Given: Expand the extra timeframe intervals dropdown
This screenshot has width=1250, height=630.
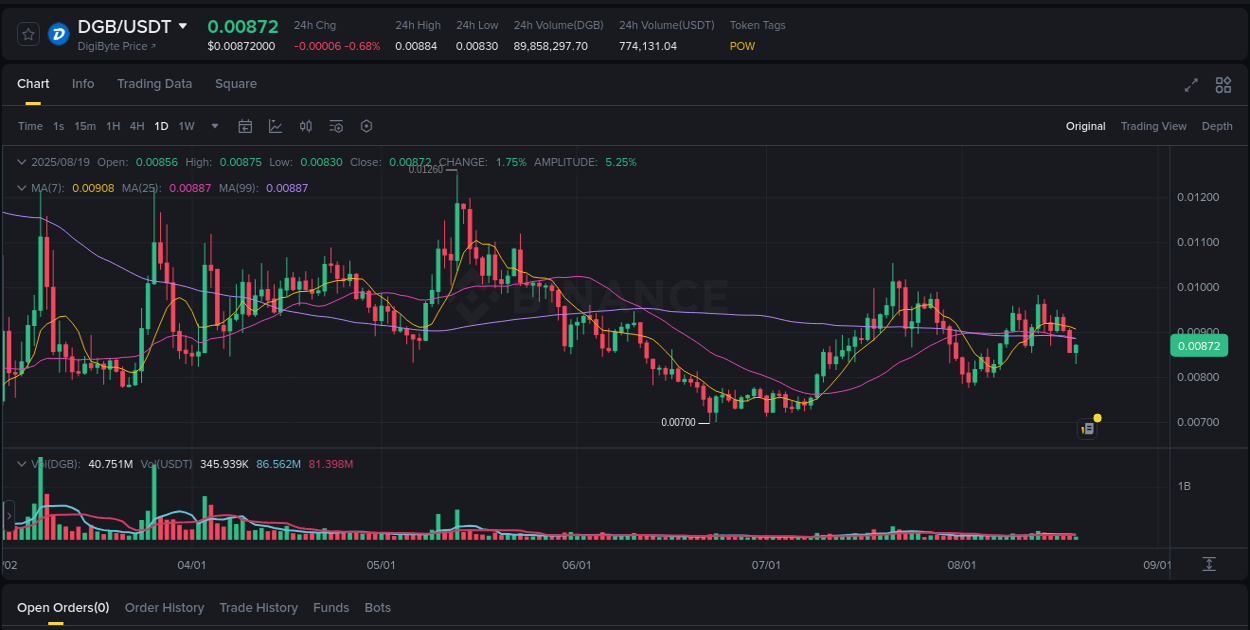Looking at the screenshot, I should [x=214, y=126].
